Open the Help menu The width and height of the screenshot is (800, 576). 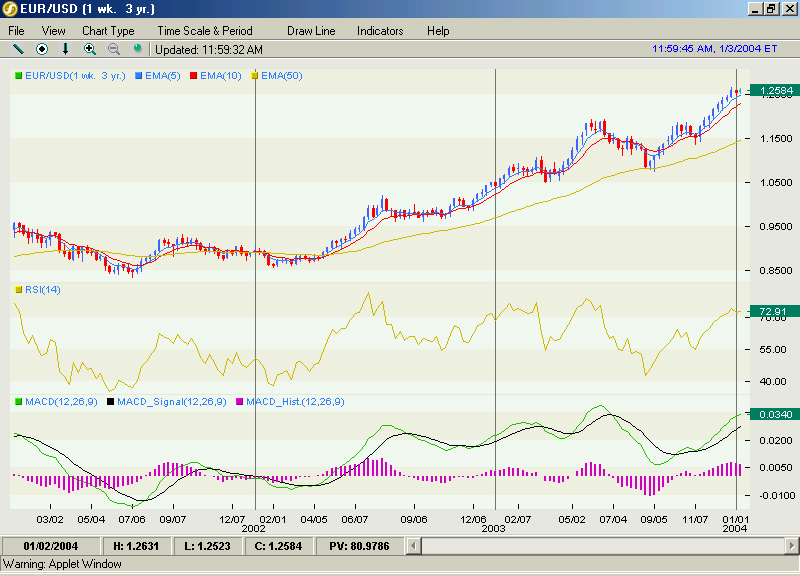(438, 31)
